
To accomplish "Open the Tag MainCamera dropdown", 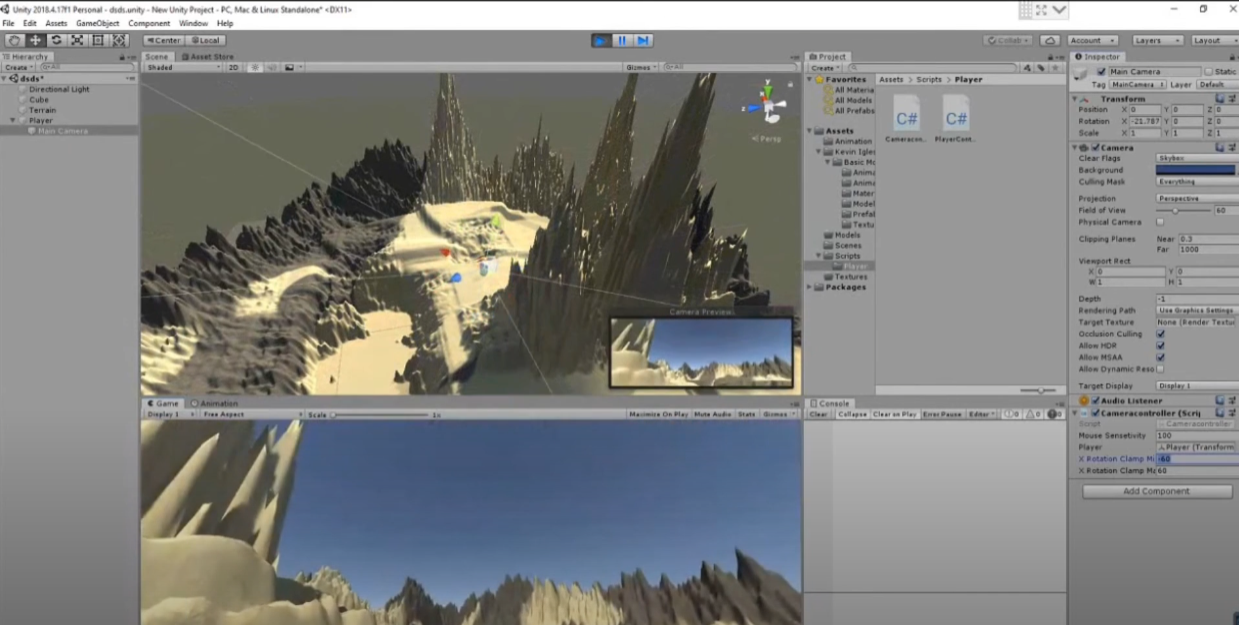I will [x=1138, y=85].
